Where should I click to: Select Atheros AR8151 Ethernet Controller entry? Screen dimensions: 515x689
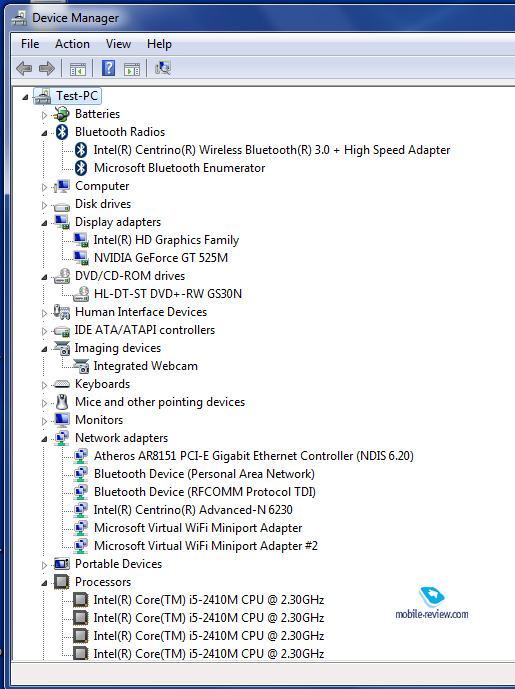254,456
